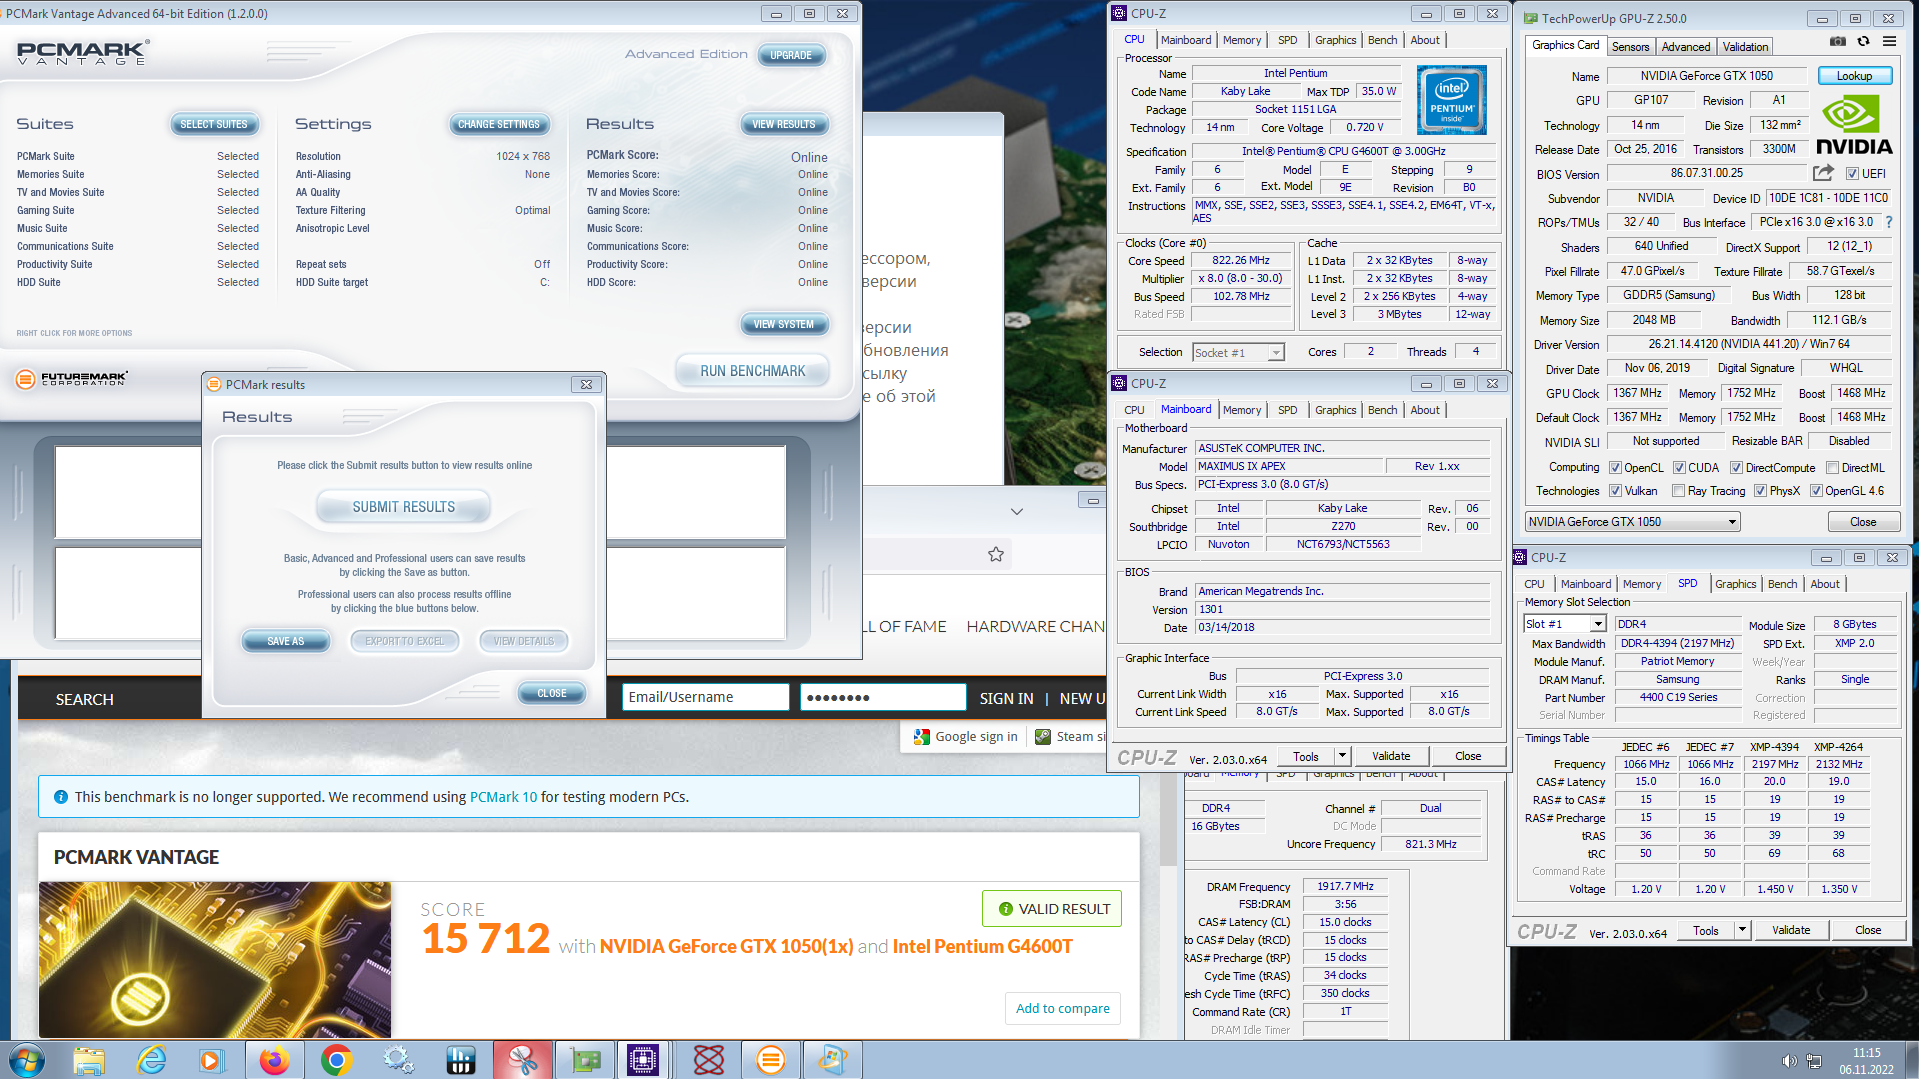The width and height of the screenshot is (1919, 1079).
Task: Click the VIEW SYSTEM button
Action: point(784,324)
